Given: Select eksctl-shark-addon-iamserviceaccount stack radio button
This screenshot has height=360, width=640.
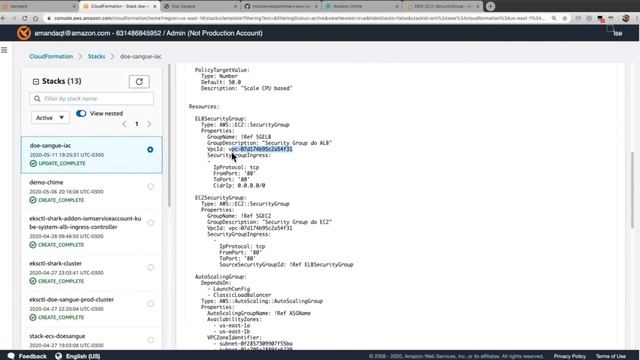Looking at the screenshot, I should click(151, 223).
